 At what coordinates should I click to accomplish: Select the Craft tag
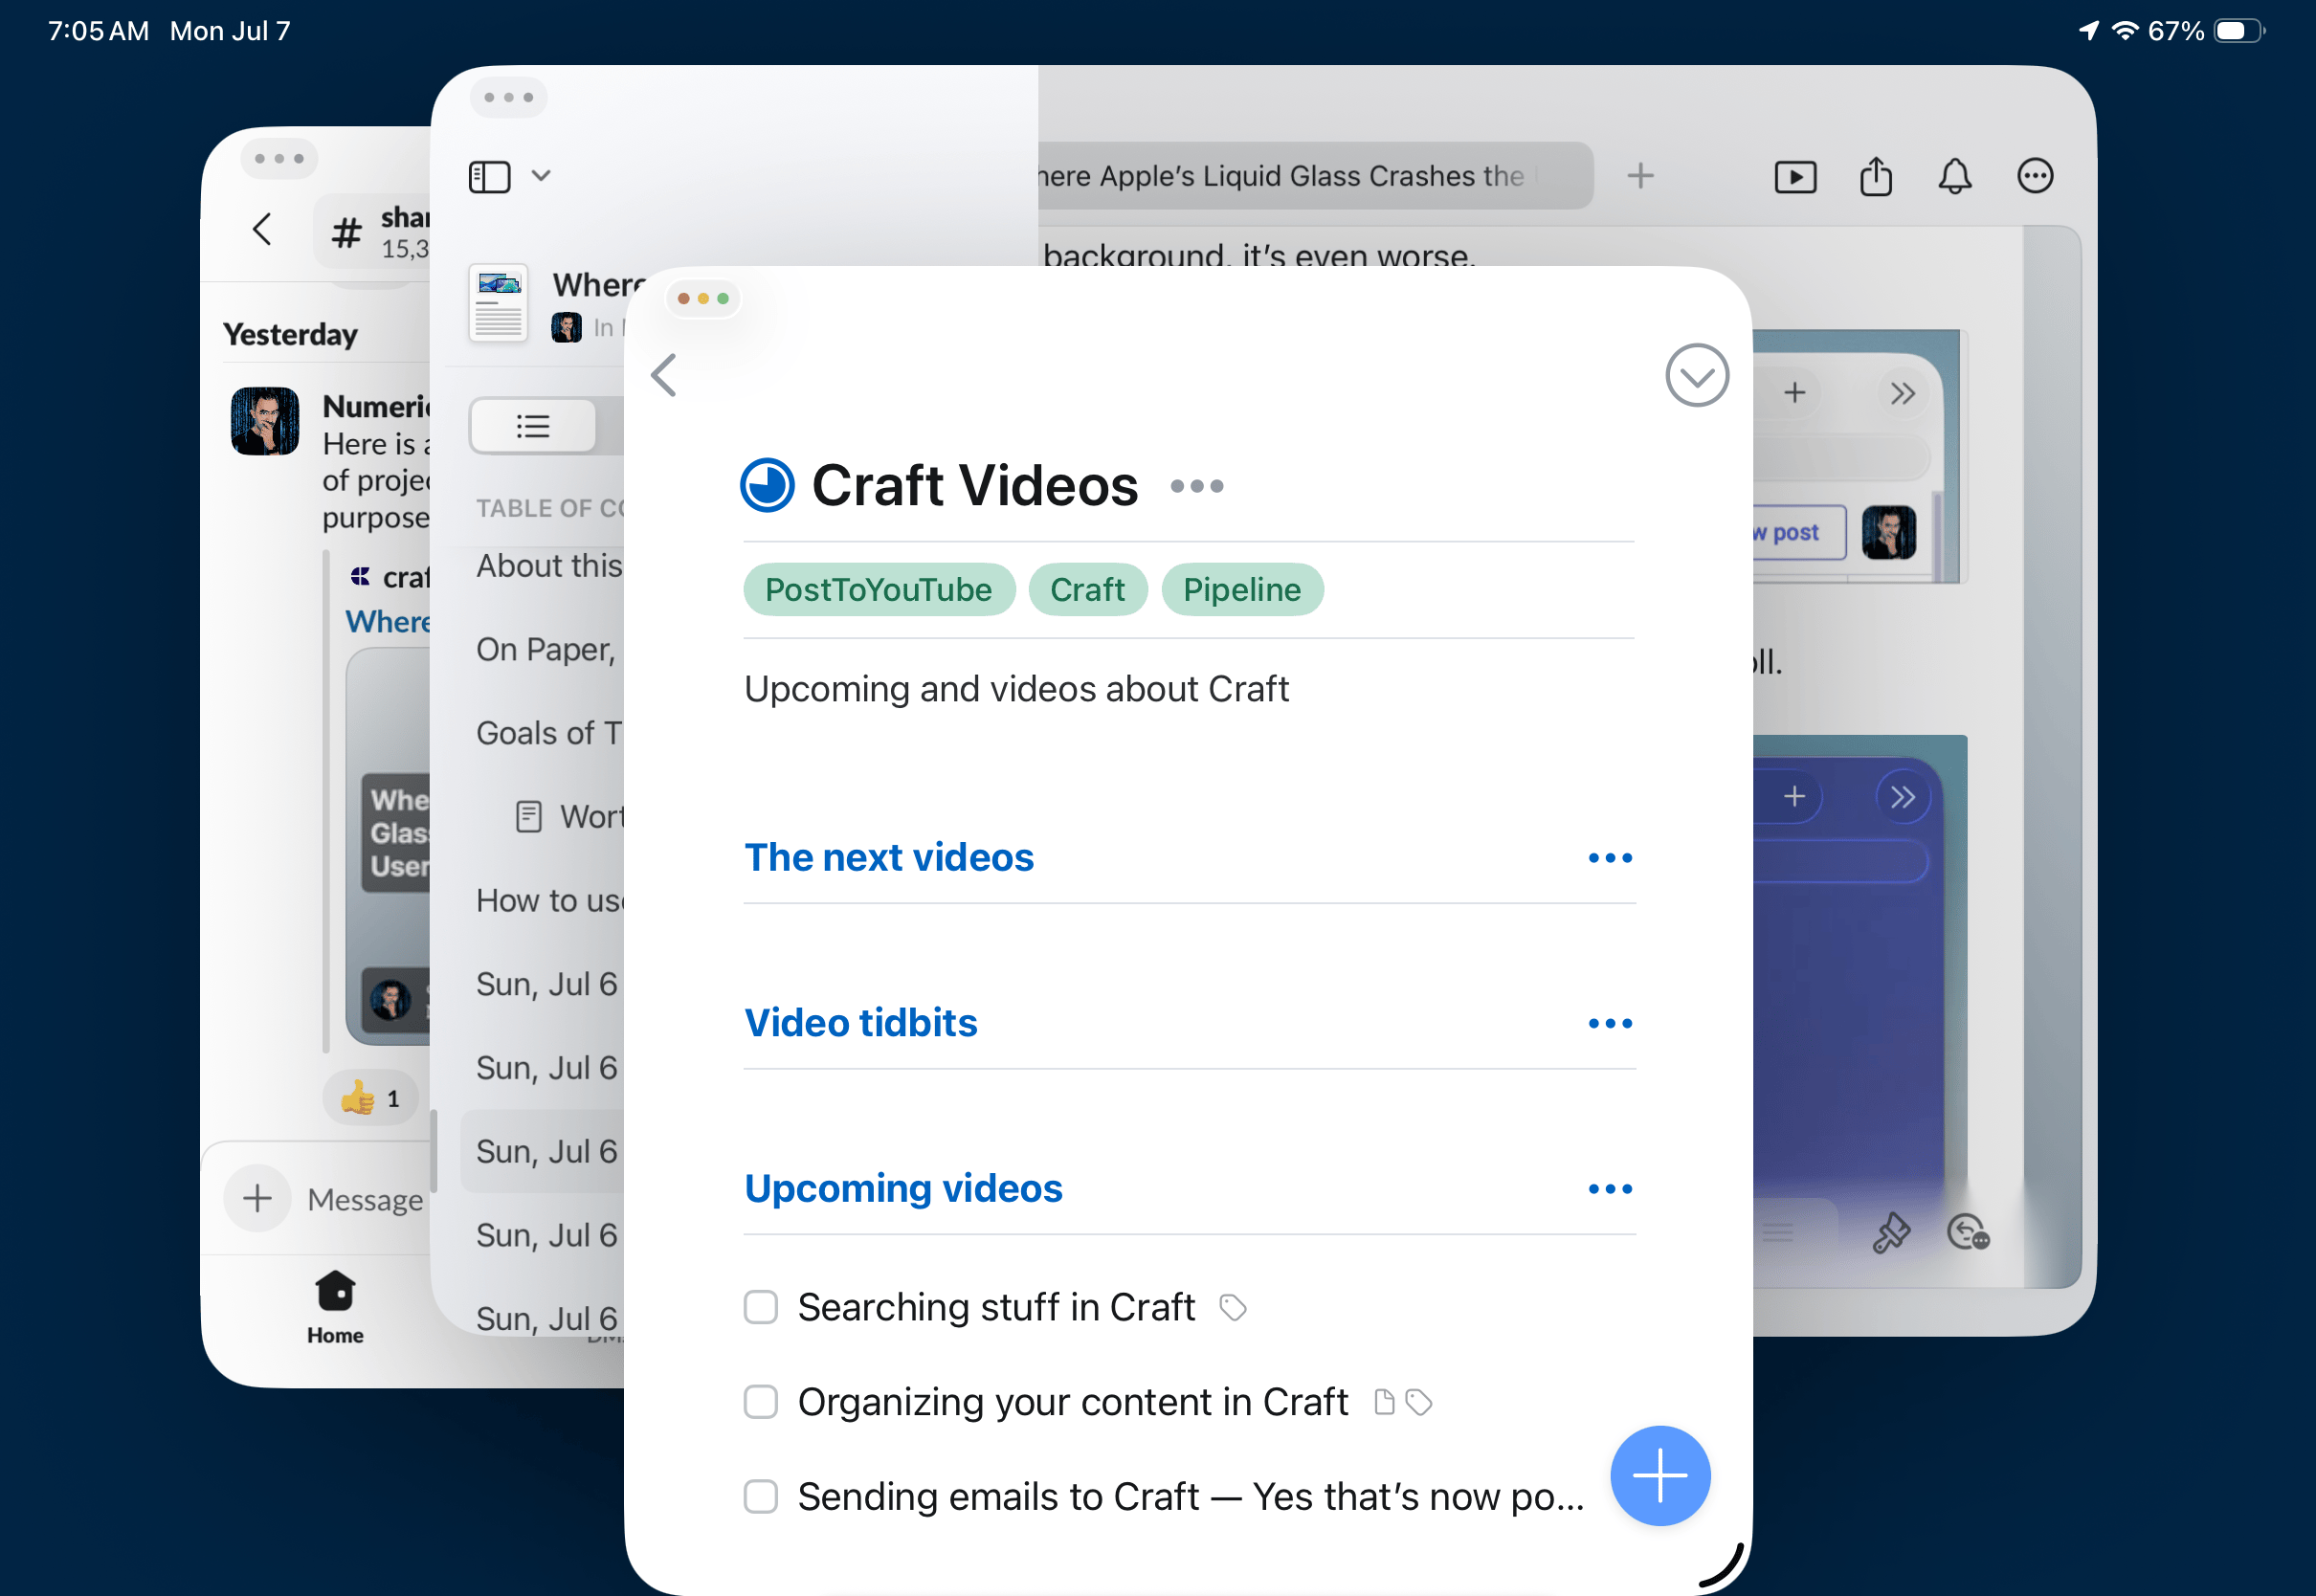coord(1087,589)
